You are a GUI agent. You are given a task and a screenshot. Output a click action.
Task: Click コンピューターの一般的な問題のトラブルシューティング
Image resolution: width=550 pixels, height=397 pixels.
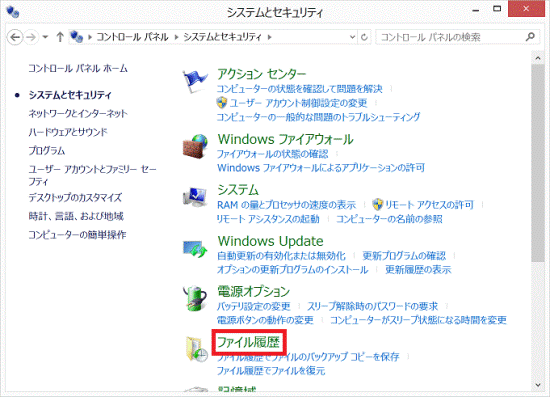318,117
